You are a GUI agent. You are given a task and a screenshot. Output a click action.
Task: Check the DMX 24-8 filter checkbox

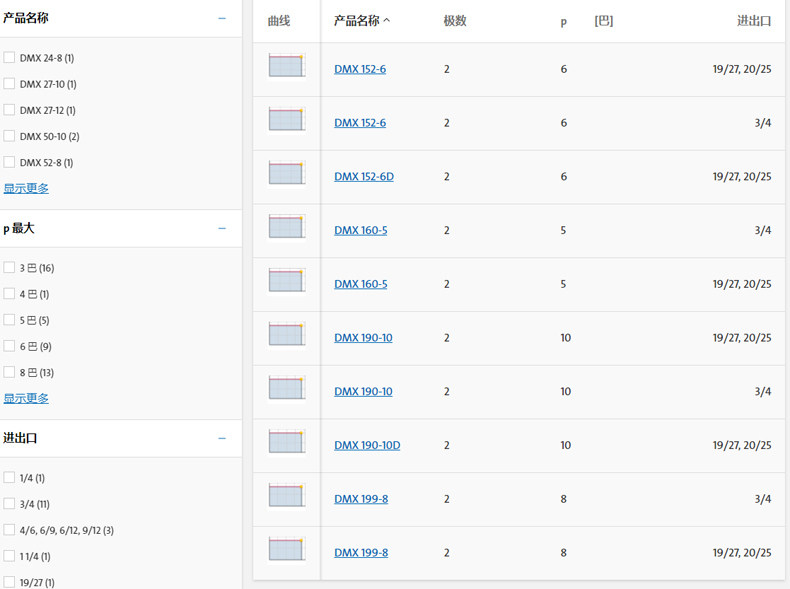(9, 58)
